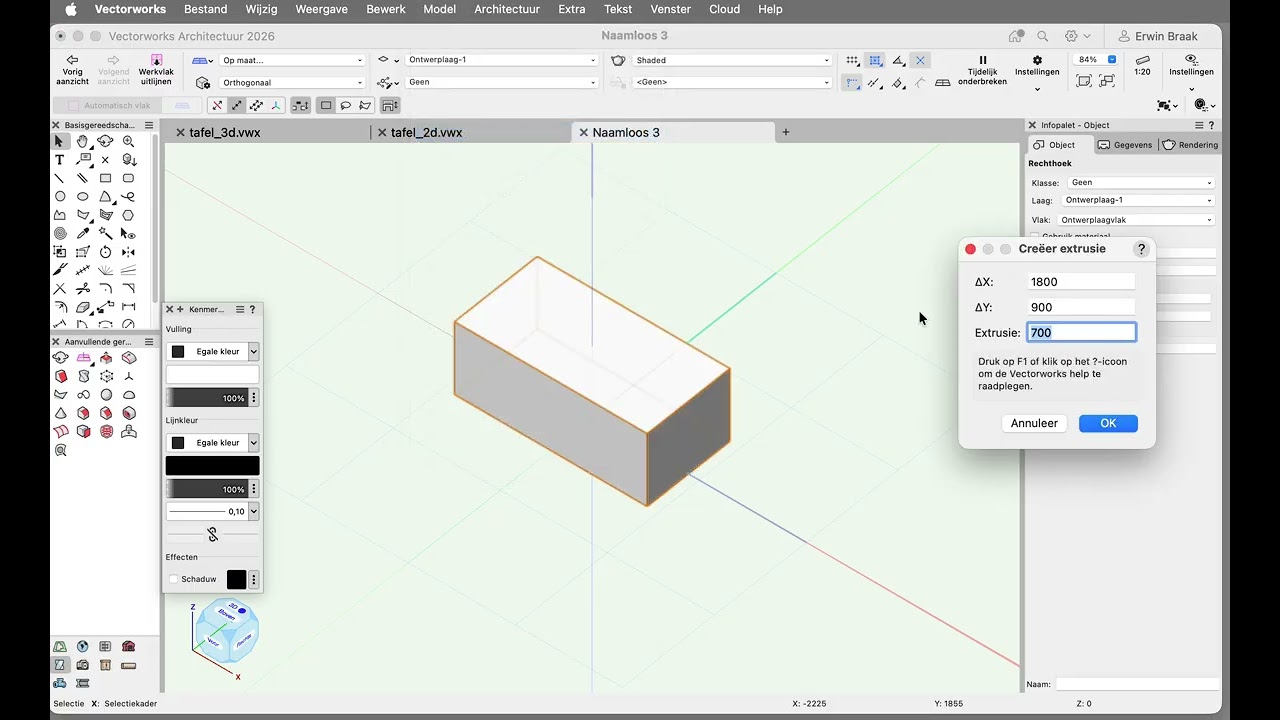Add a new document tab with plus

[785, 132]
